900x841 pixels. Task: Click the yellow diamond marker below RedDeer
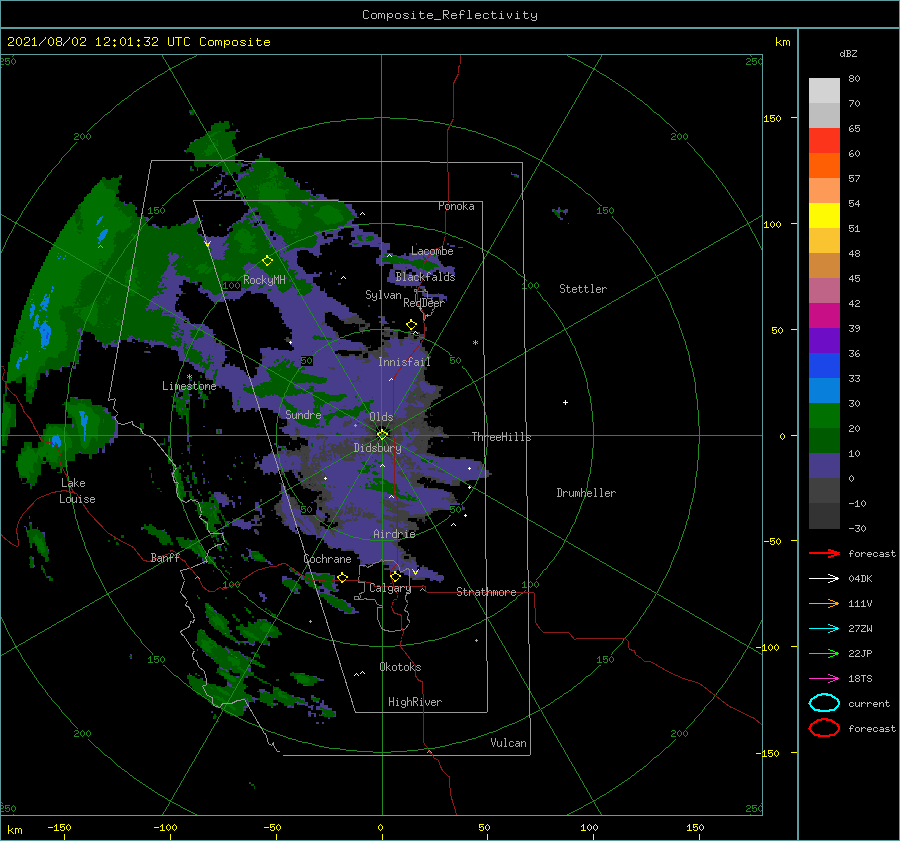coord(412,325)
